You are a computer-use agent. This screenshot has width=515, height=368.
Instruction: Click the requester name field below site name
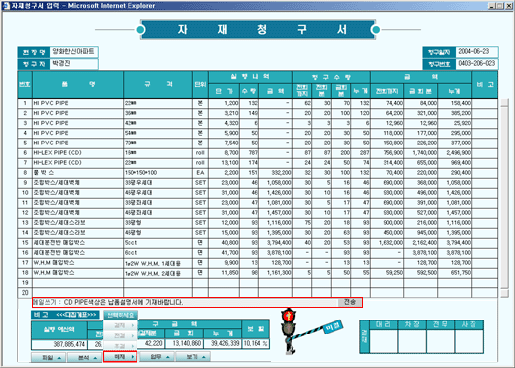pyautogui.click(x=74, y=64)
